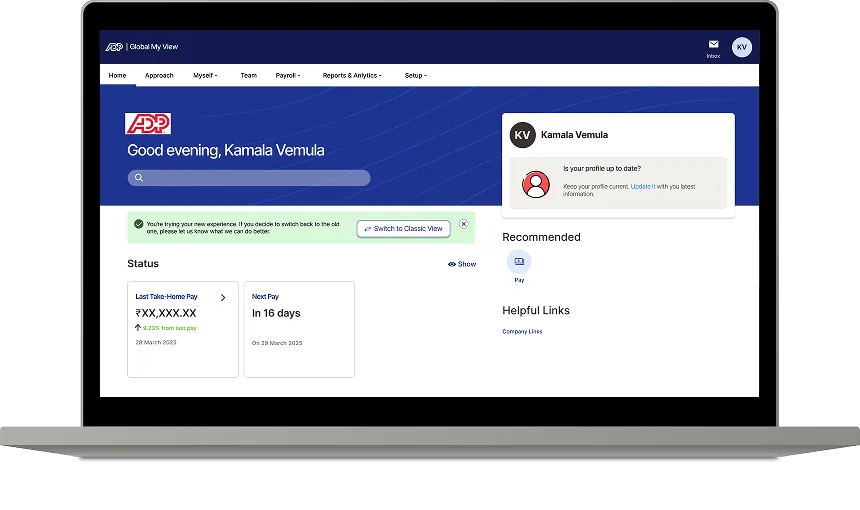
Task: Click the ADP logo in top bar
Action: click(x=114, y=47)
